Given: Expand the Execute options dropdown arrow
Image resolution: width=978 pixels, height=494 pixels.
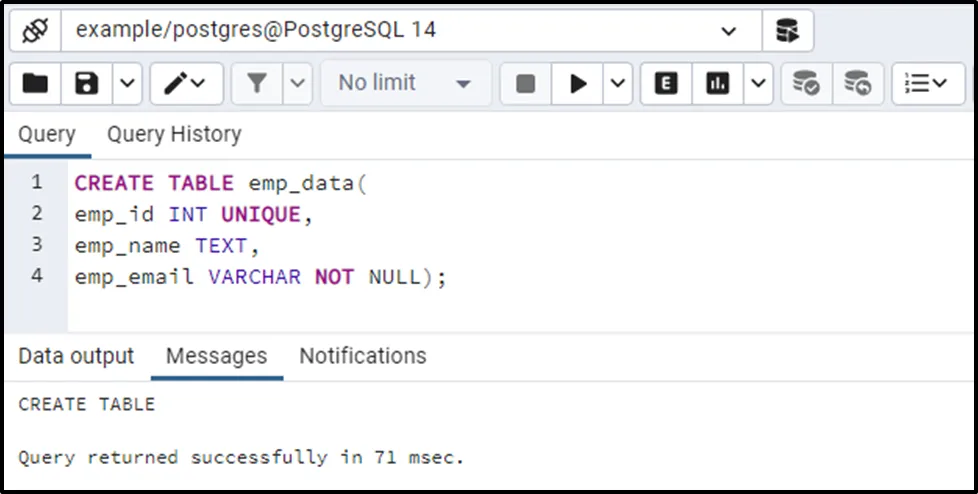Looking at the screenshot, I should click(617, 84).
